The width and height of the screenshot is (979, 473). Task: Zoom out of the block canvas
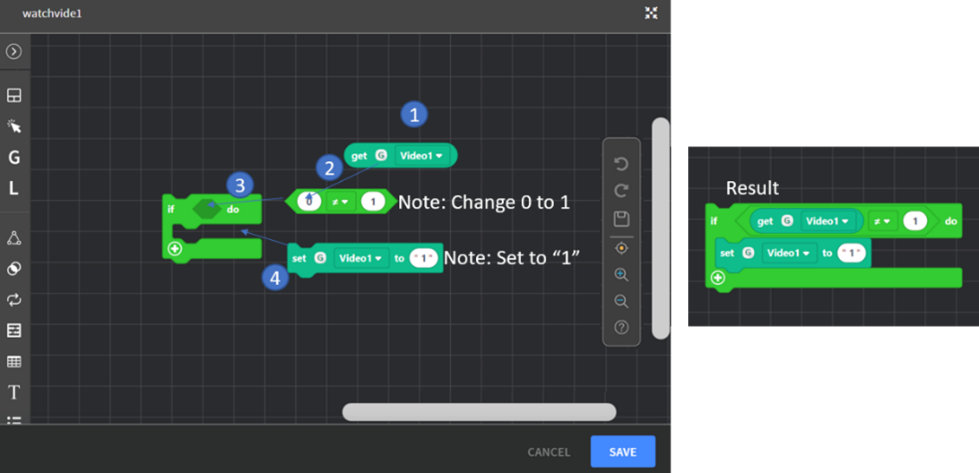point(621,301)
